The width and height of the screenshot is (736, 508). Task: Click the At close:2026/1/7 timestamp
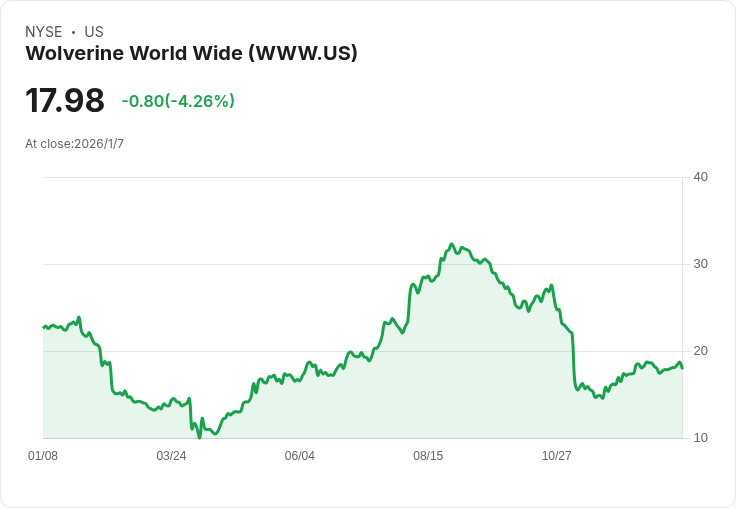click(x=75, y=144)
